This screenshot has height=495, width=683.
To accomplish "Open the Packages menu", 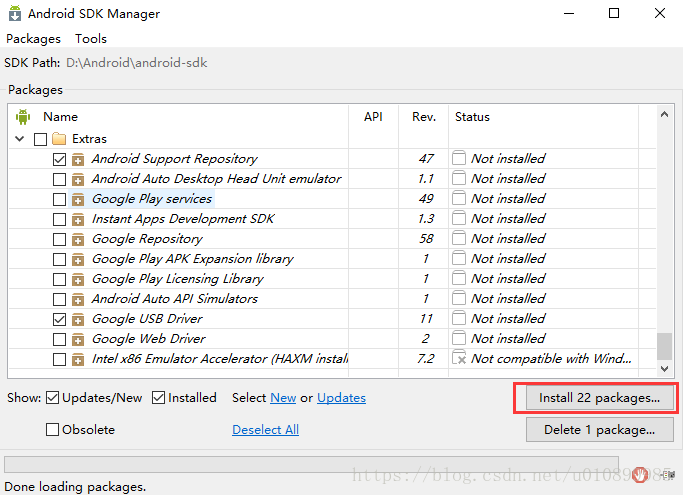I will (x=33, y=39).
